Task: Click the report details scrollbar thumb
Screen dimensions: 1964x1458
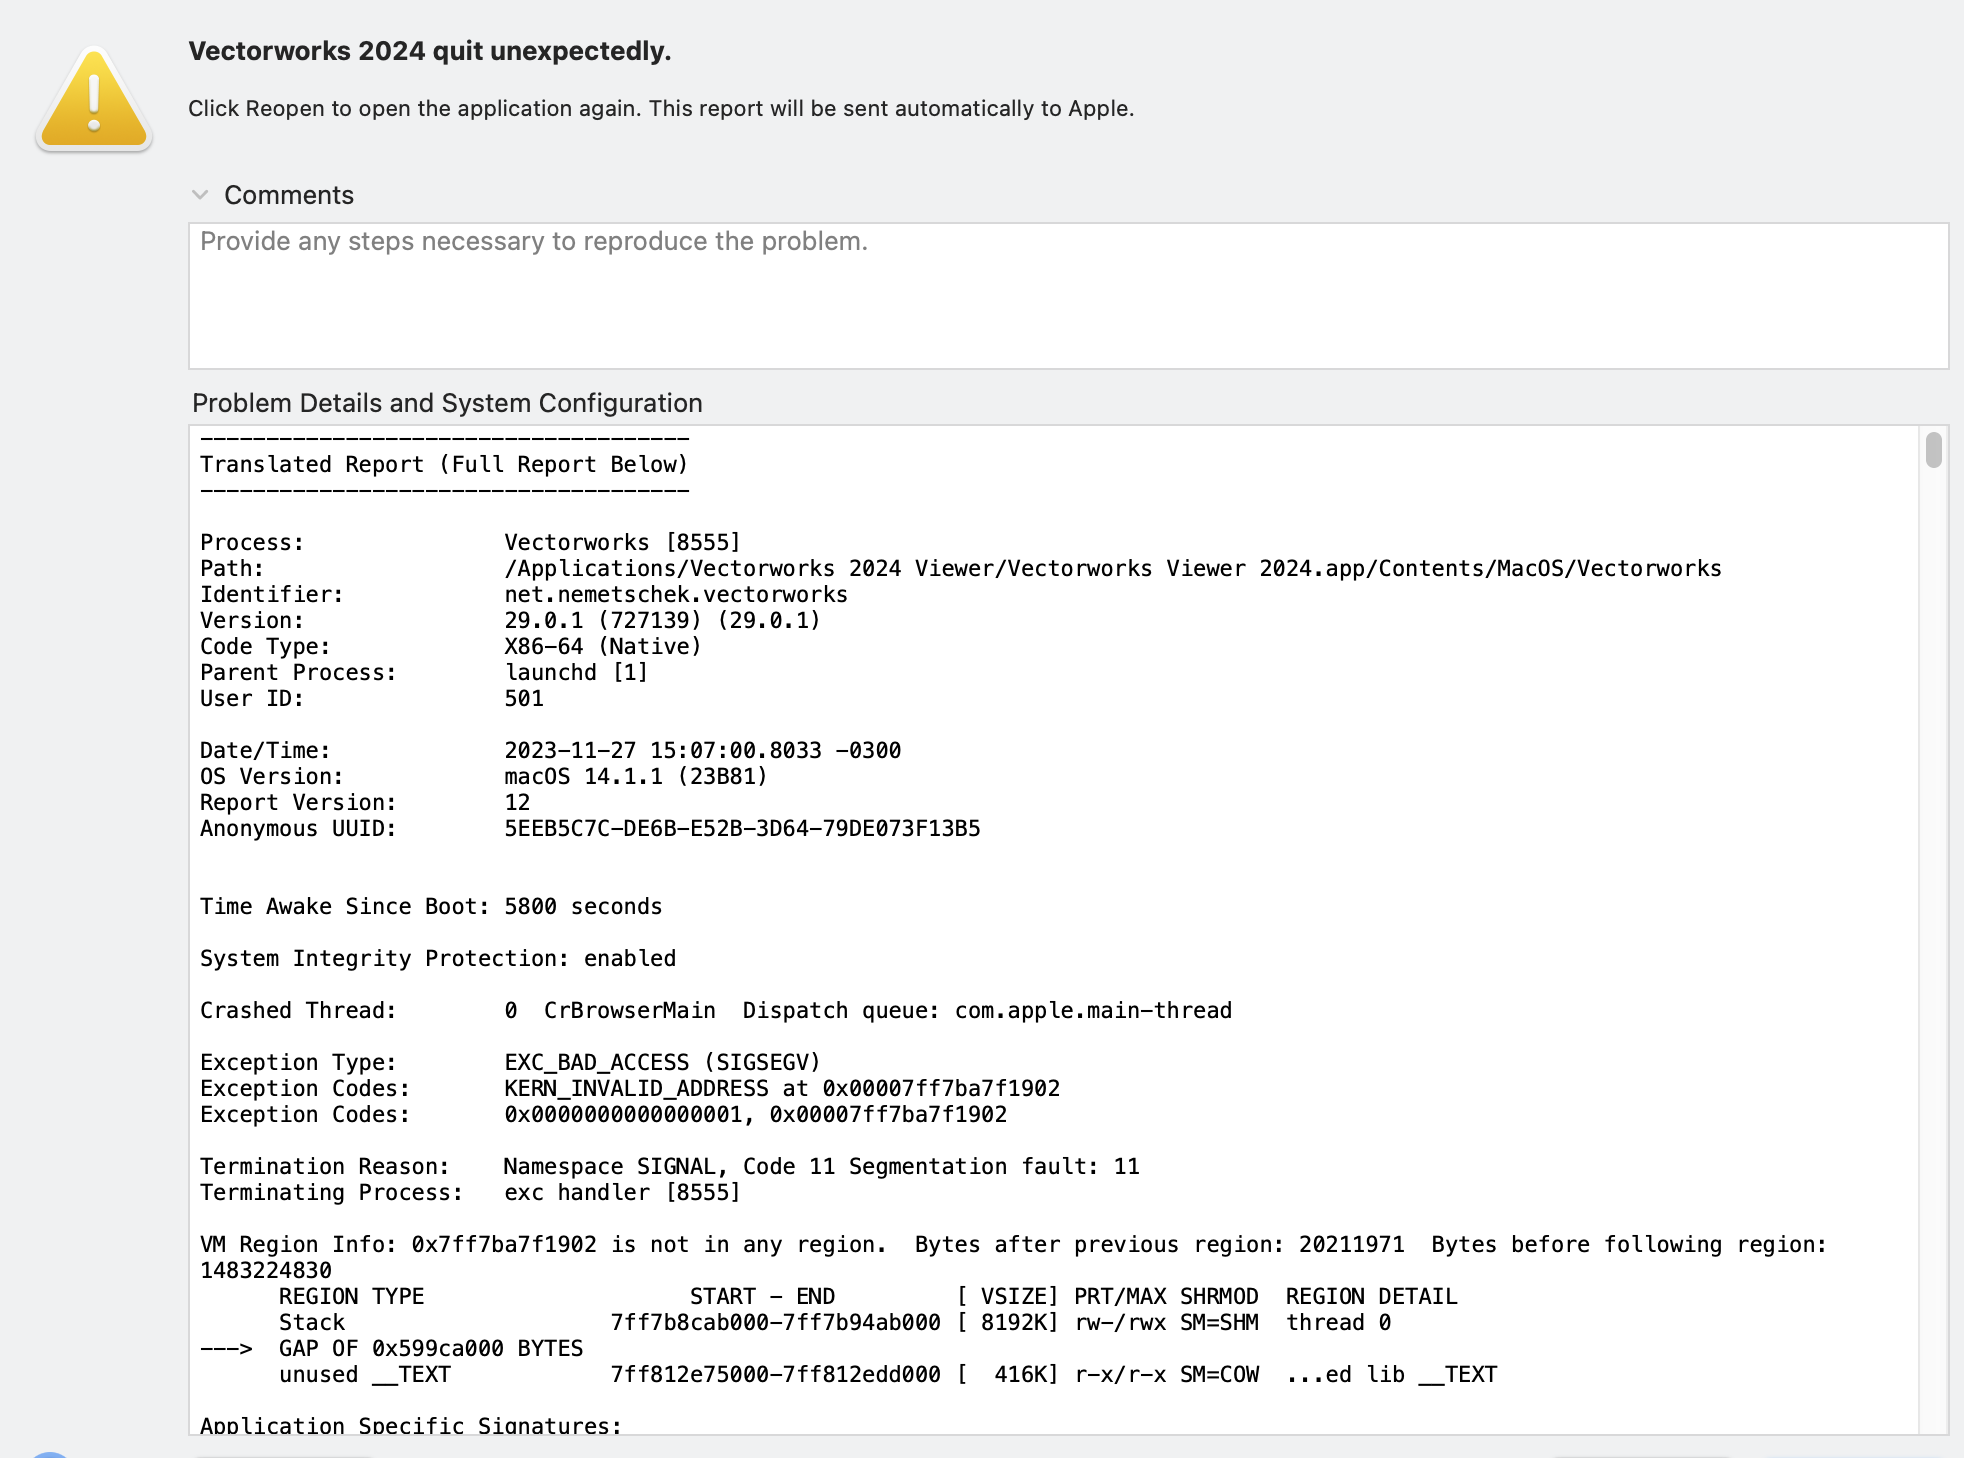Action: tap(1934, 449)
